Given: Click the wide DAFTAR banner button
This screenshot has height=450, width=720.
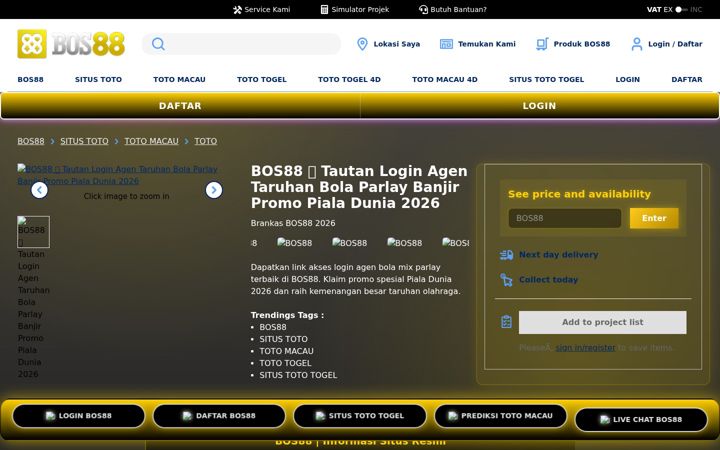Looking at the screenshot, I should pos(180,106).
